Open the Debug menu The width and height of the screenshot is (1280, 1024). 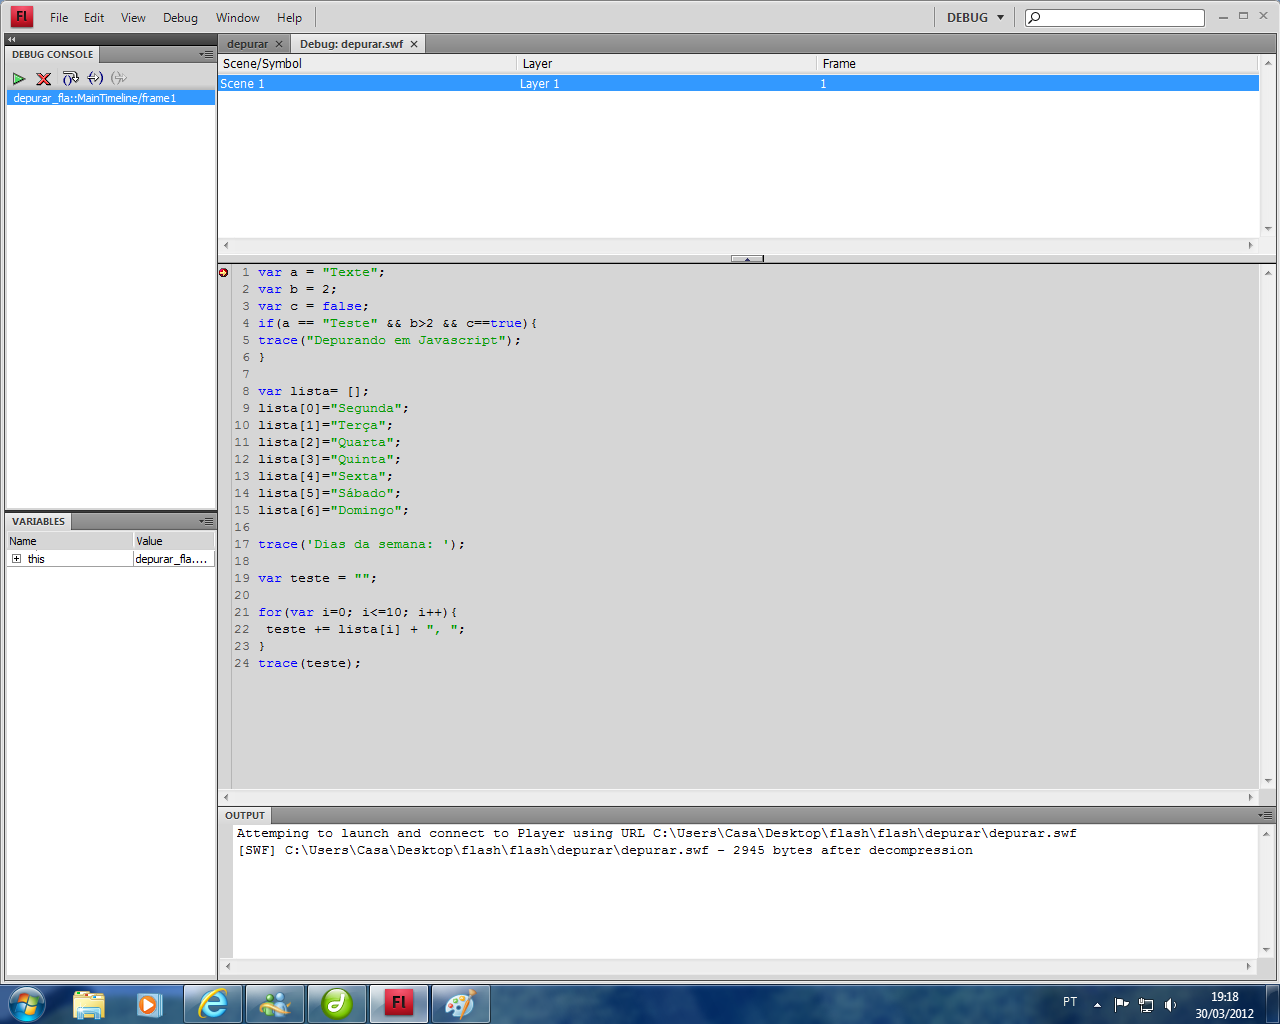pyautogui.click(x=180, y=17)
